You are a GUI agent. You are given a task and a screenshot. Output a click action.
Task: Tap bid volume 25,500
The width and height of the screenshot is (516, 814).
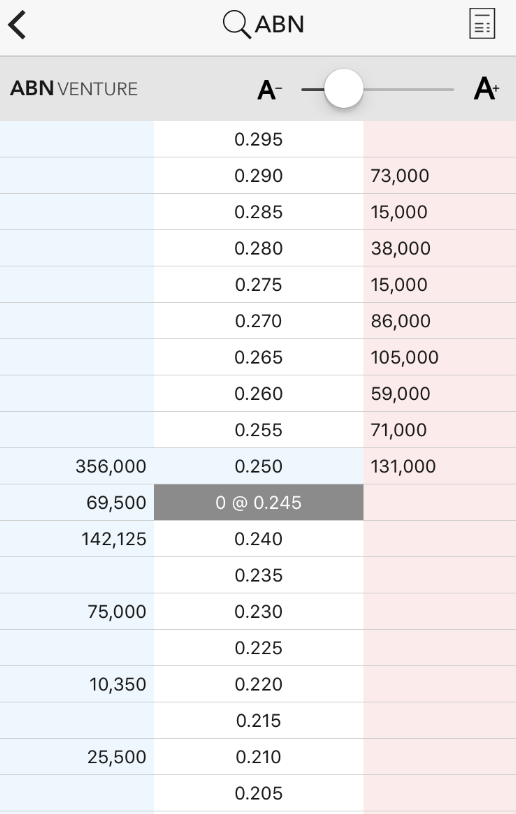(117, 757)
